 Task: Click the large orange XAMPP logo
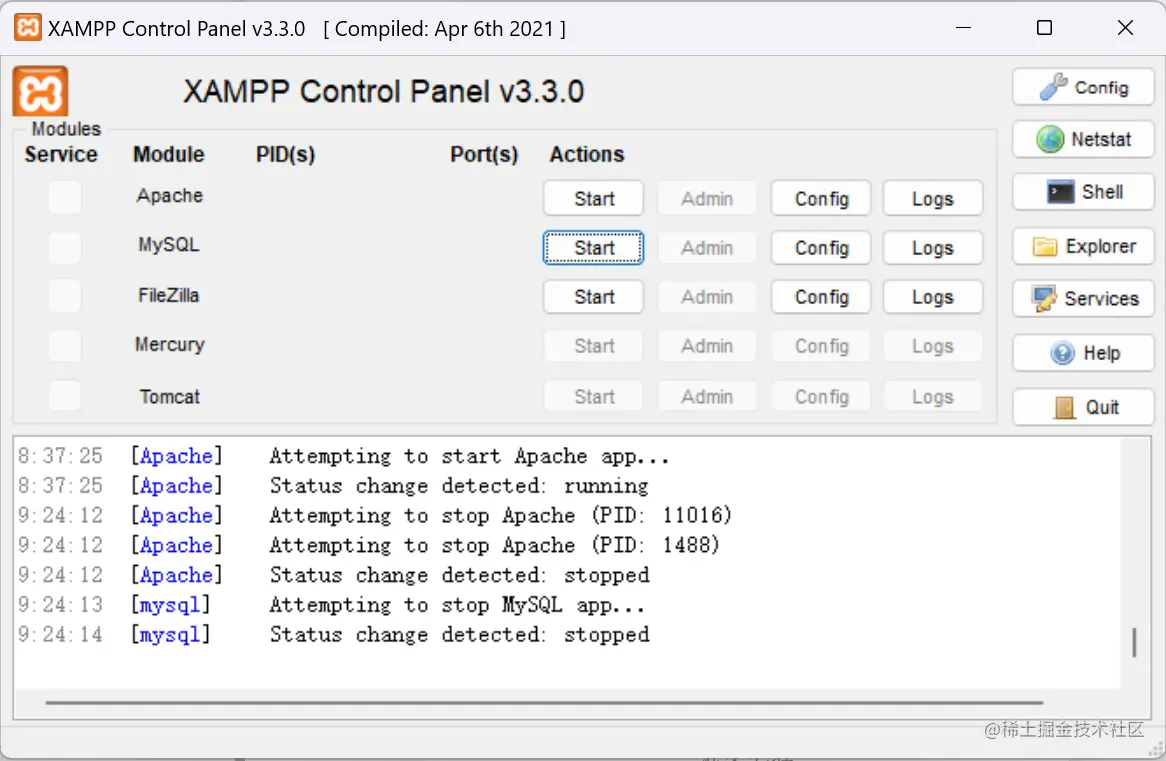(x=40, y=91)
